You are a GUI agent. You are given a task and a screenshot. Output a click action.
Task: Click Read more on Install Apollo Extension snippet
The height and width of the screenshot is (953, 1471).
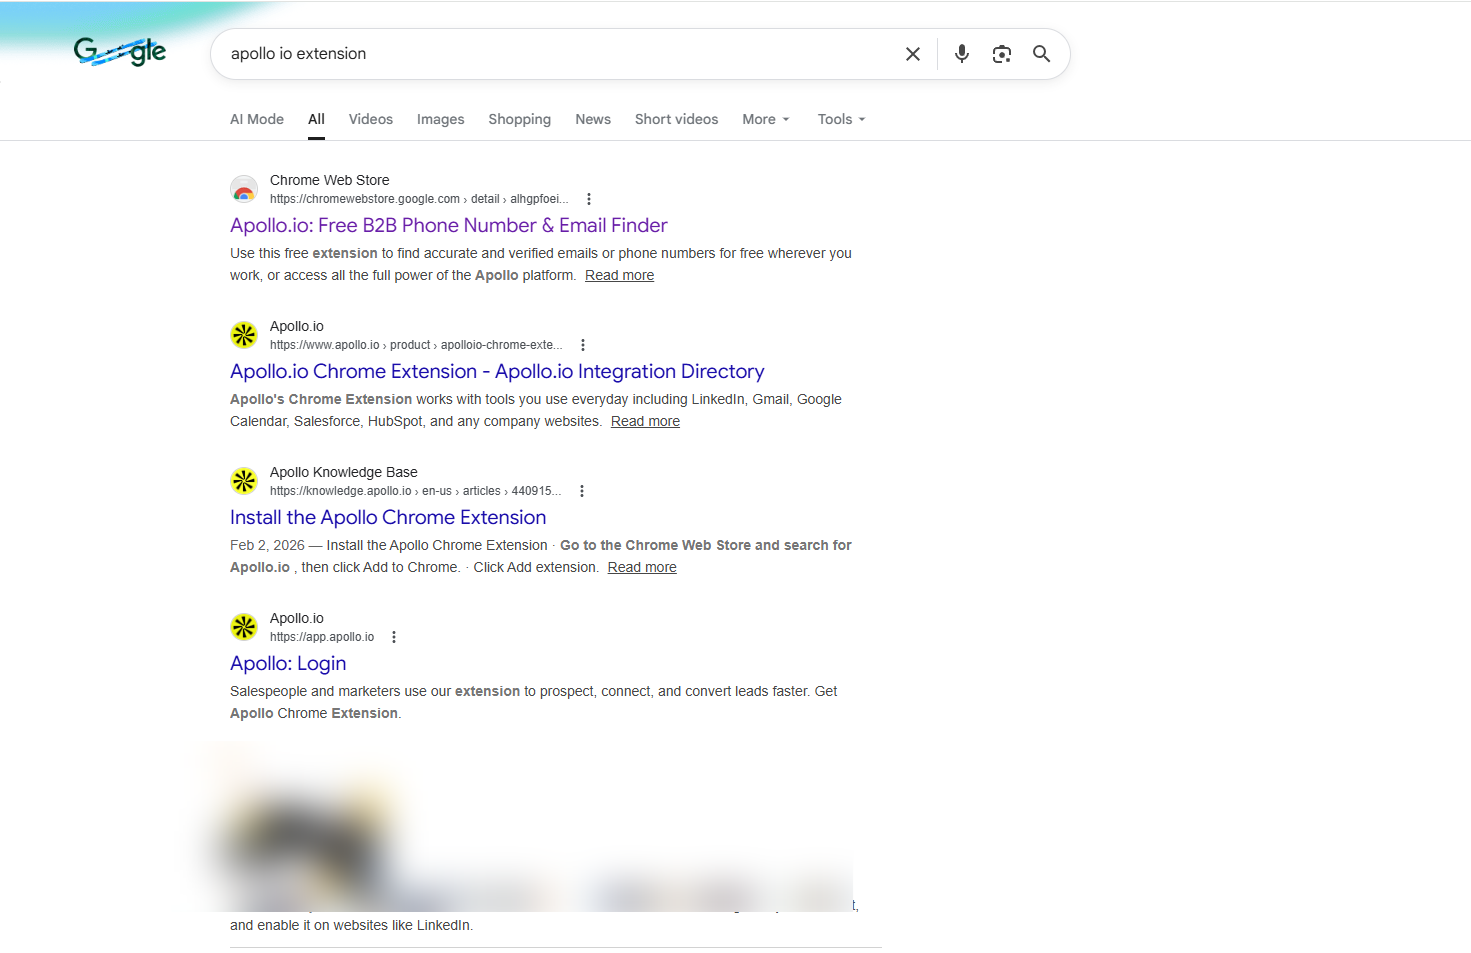(642, 567)
